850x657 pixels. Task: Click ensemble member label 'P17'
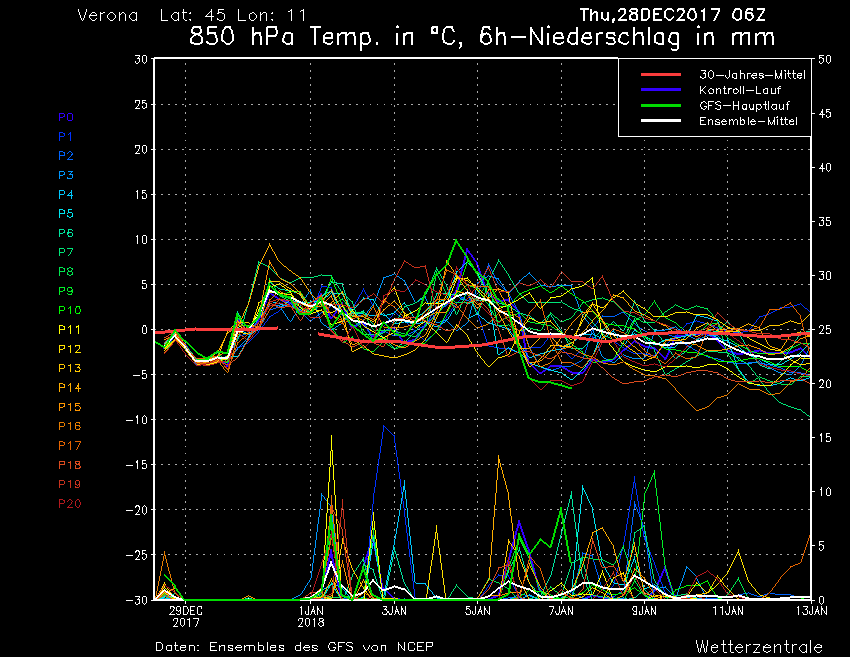pyautogui.click(x=70, y=446)
